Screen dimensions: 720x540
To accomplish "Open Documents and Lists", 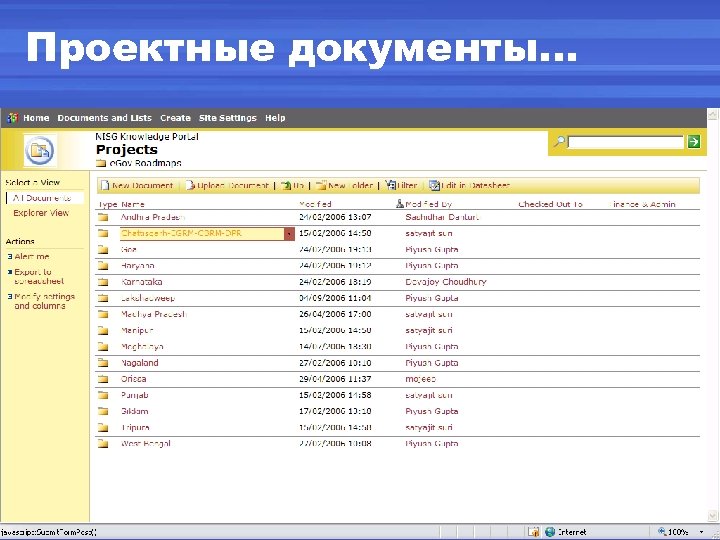I will tap(104, 118).
